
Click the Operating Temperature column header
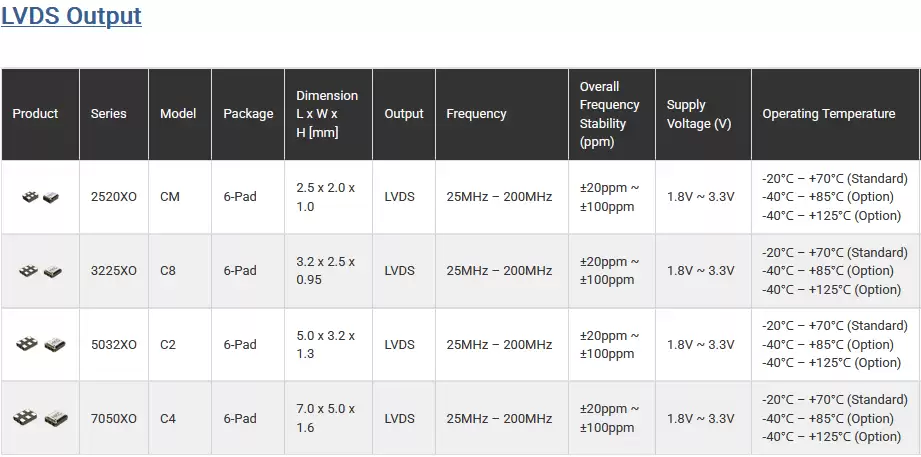(835, 114)
